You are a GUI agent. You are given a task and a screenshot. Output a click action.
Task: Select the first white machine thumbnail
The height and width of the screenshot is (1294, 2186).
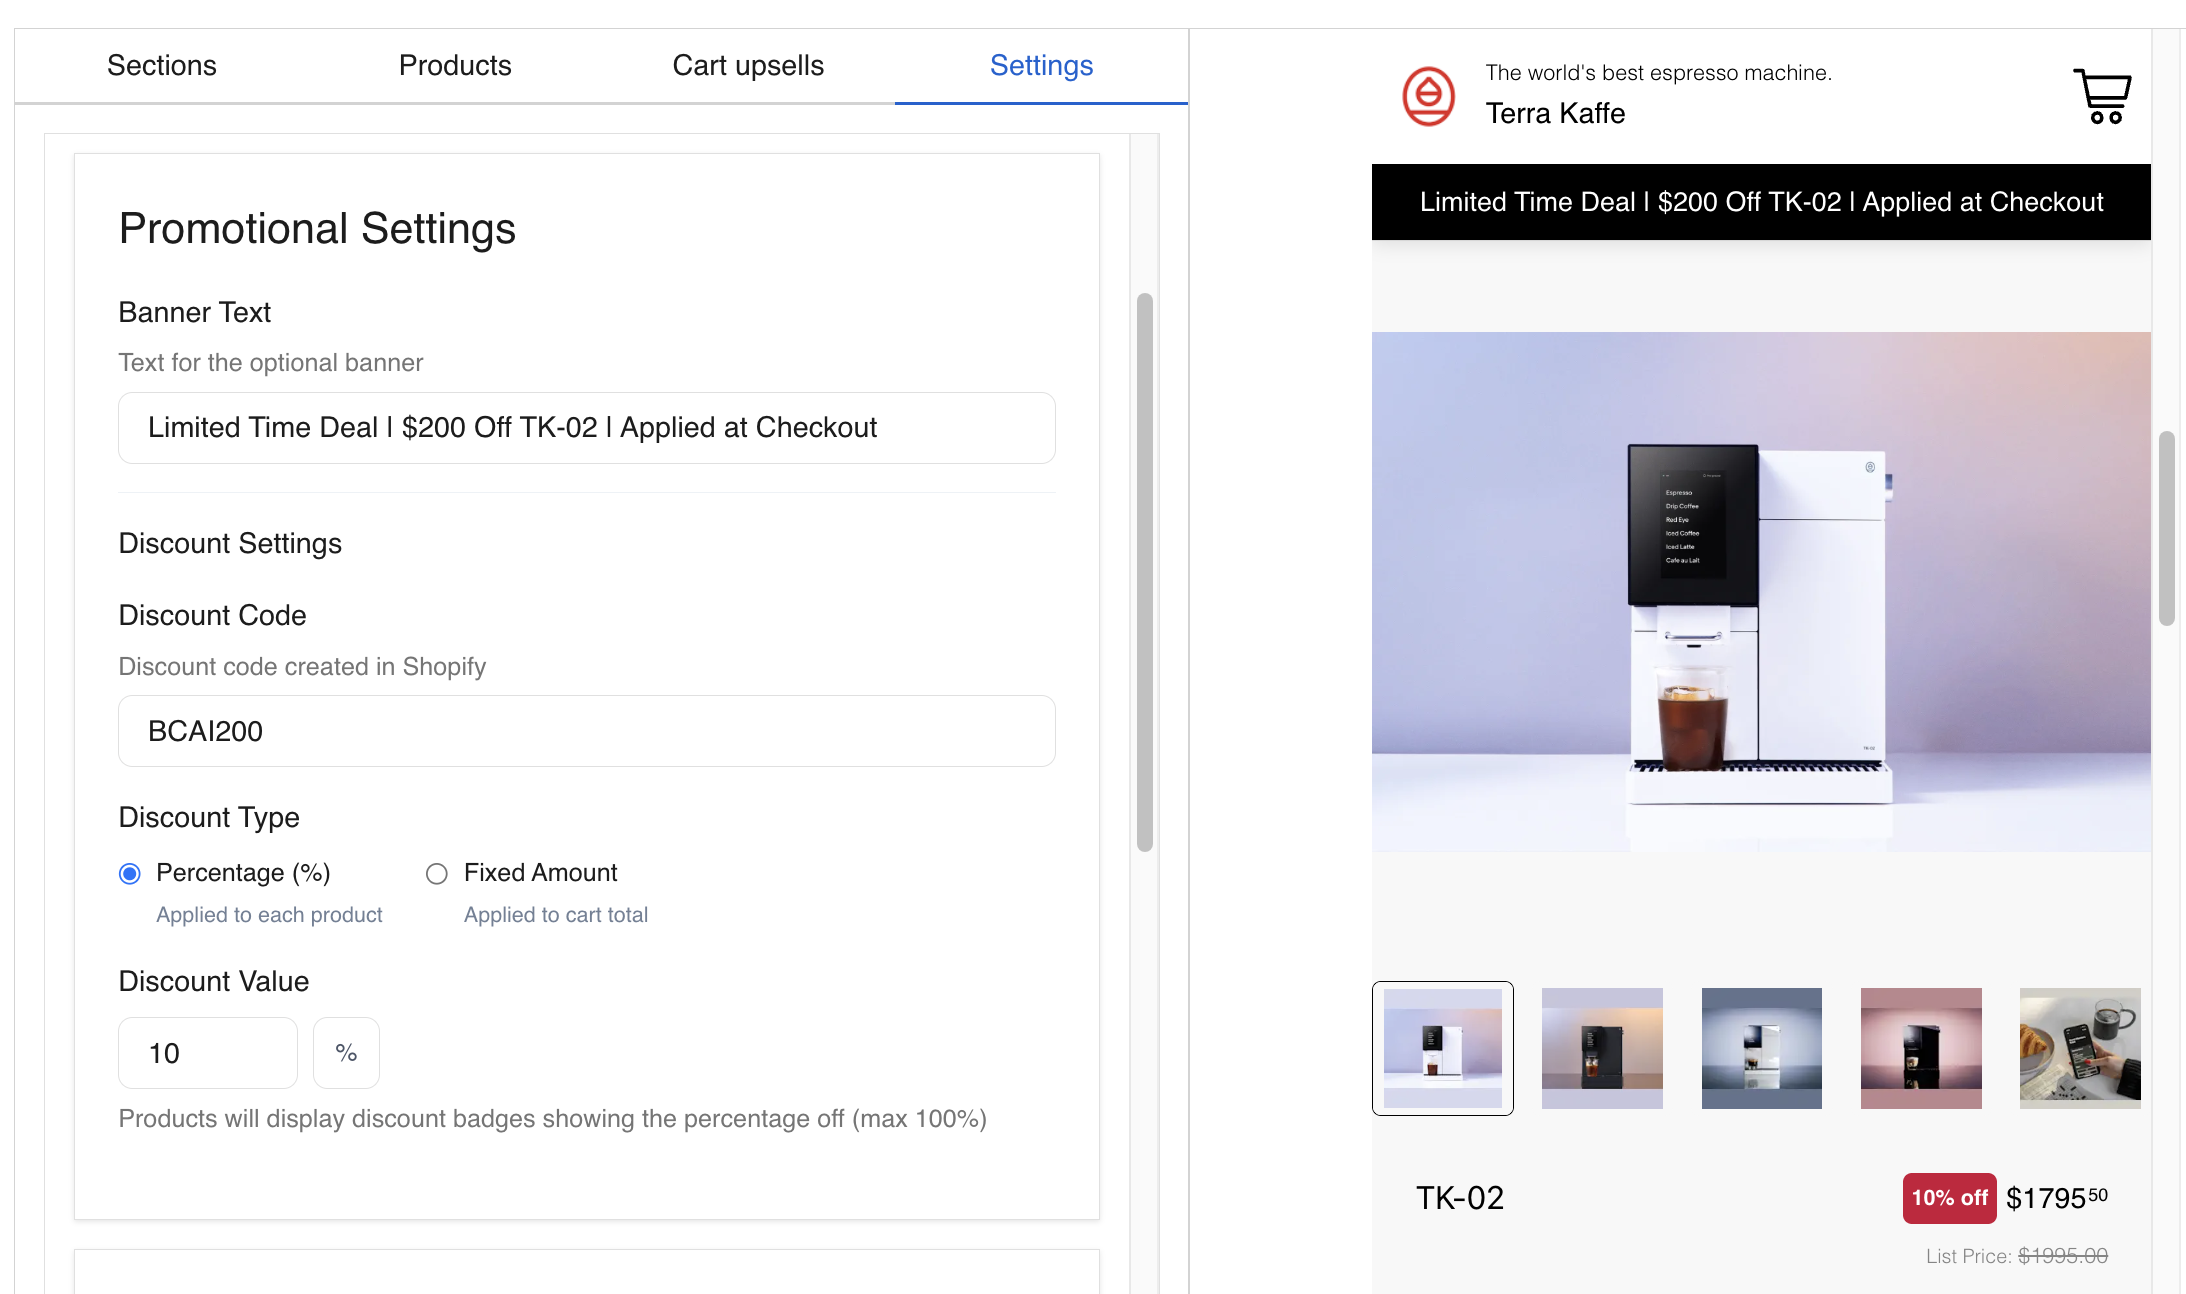(x=1443, y=1048)
